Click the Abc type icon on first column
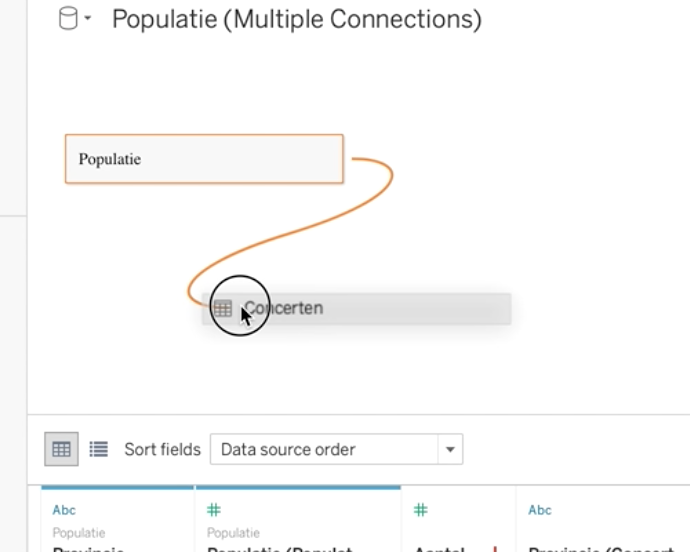Screen dimensions: 690x552 (64, 510)
